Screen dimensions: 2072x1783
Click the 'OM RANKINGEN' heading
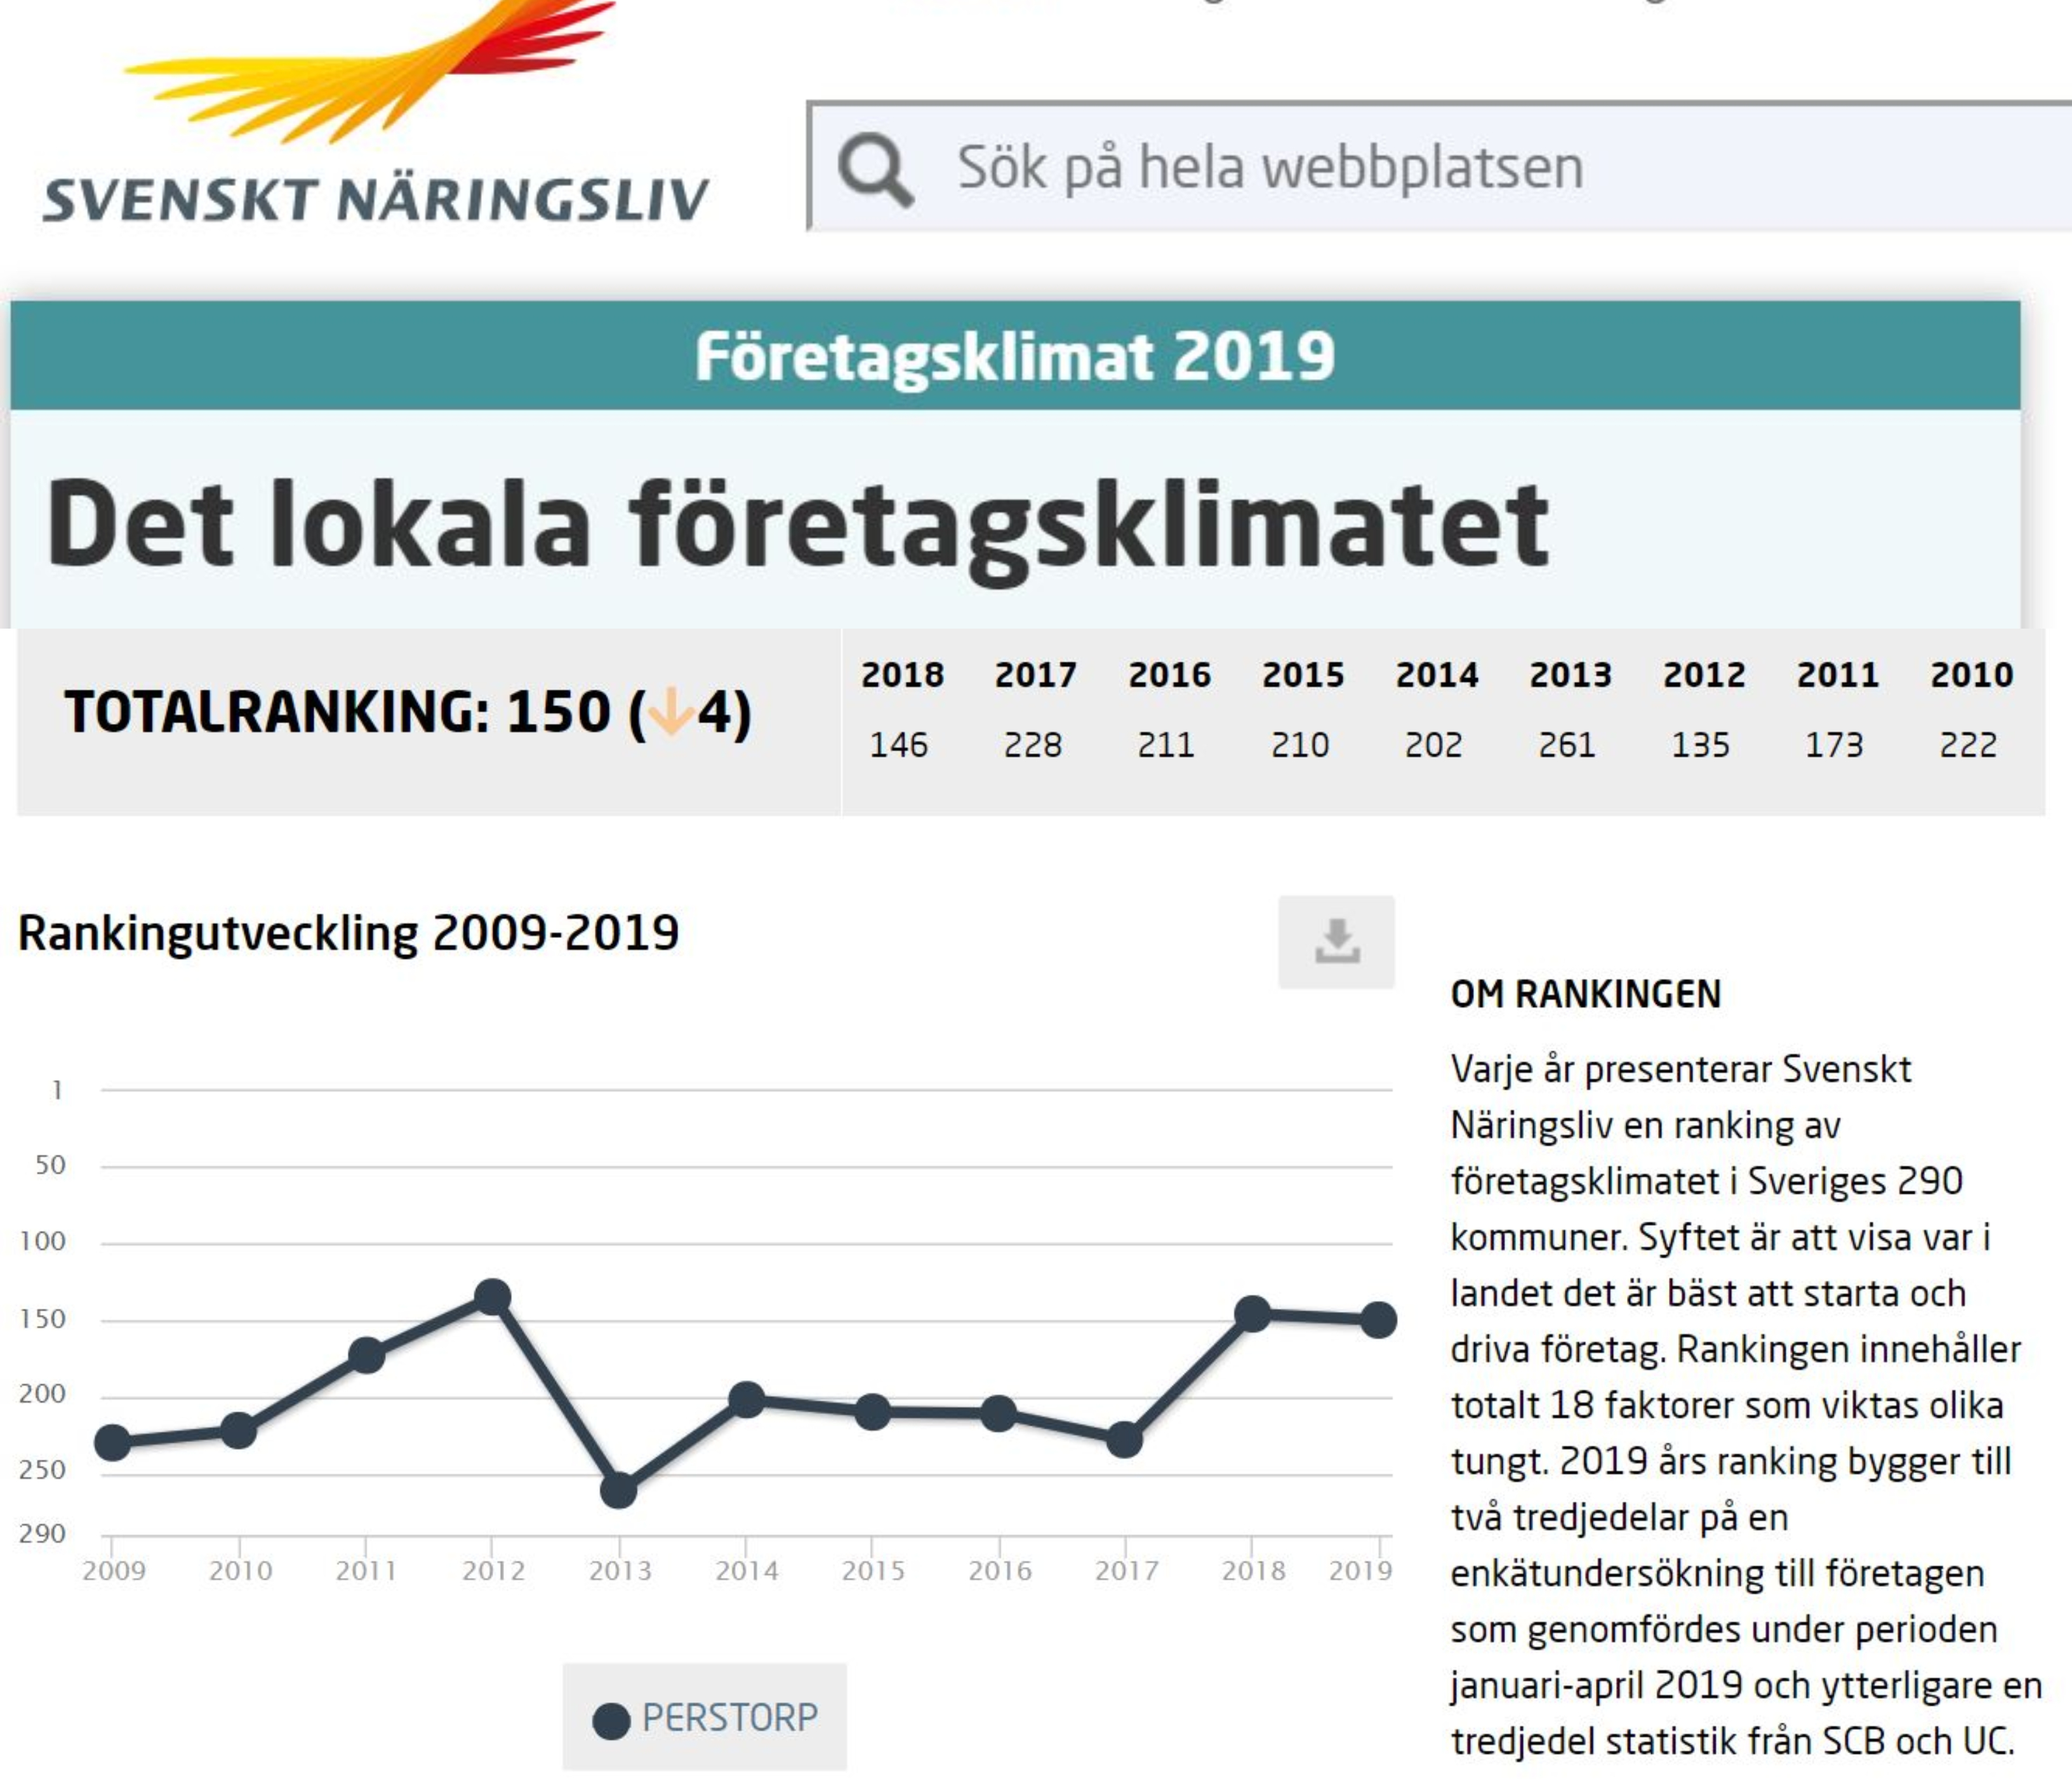tap(1586, 994)
